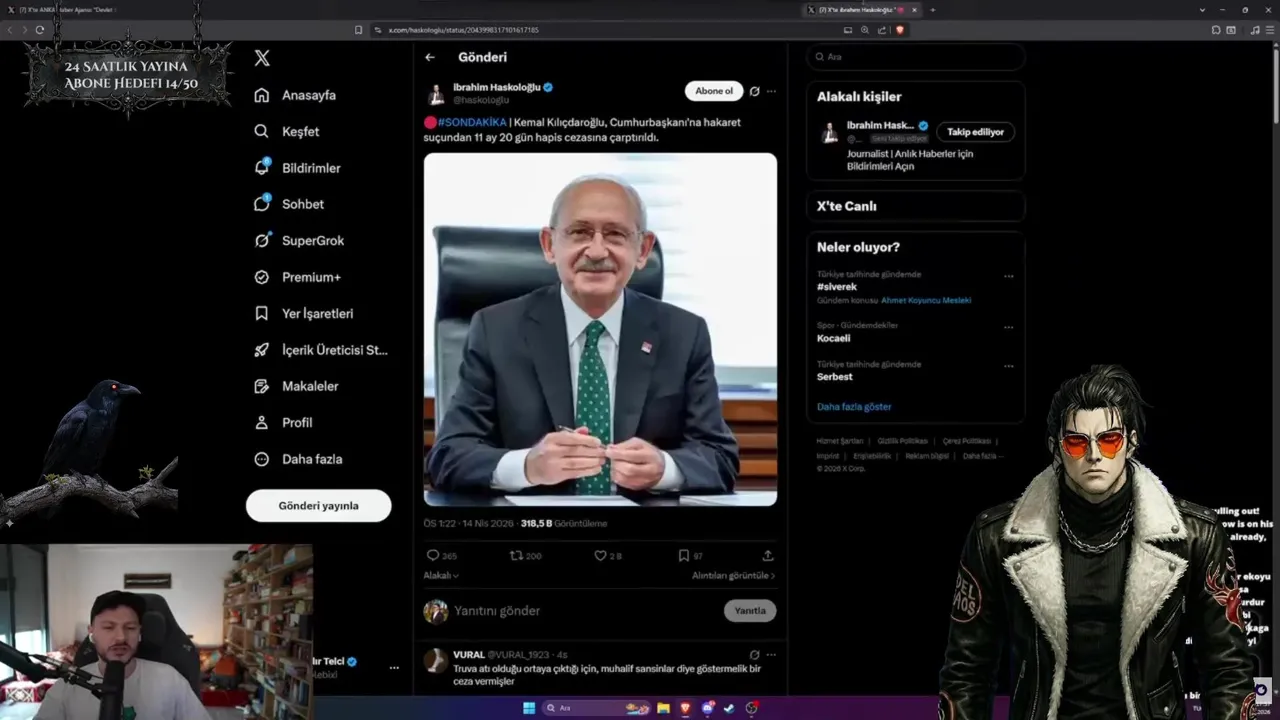
Task: Click Alıntıları görüntüle link
Action: point(733,576)
